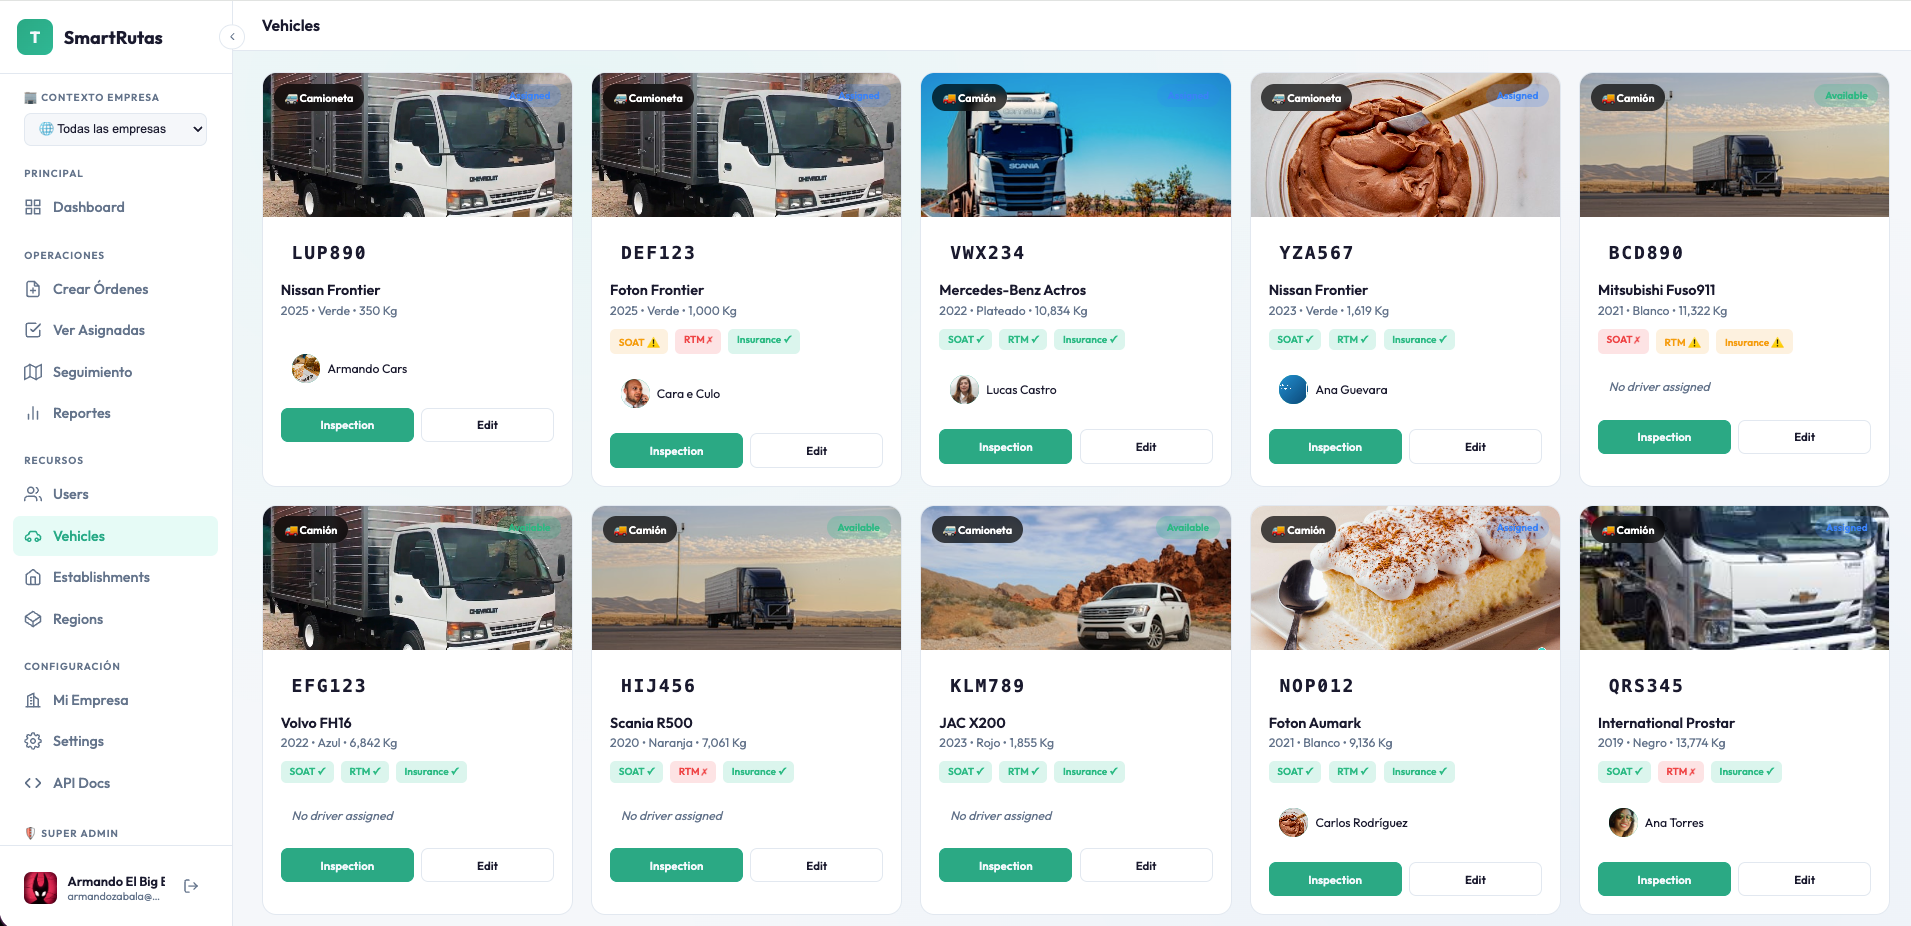This screenshot has height=926, width=1911.
Task: Open the Mi Empresa menu item
Action: click(90, 700)
